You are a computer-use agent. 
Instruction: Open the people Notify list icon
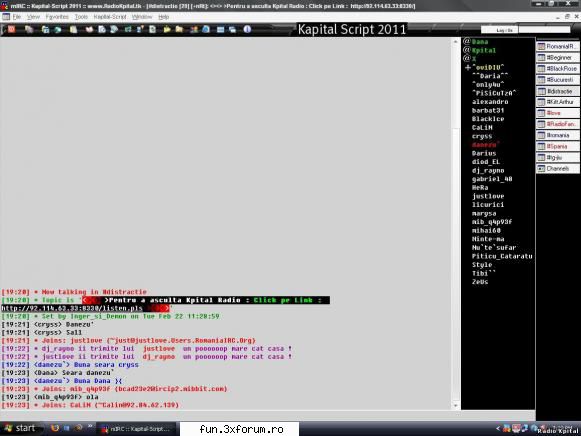(194, 29)
